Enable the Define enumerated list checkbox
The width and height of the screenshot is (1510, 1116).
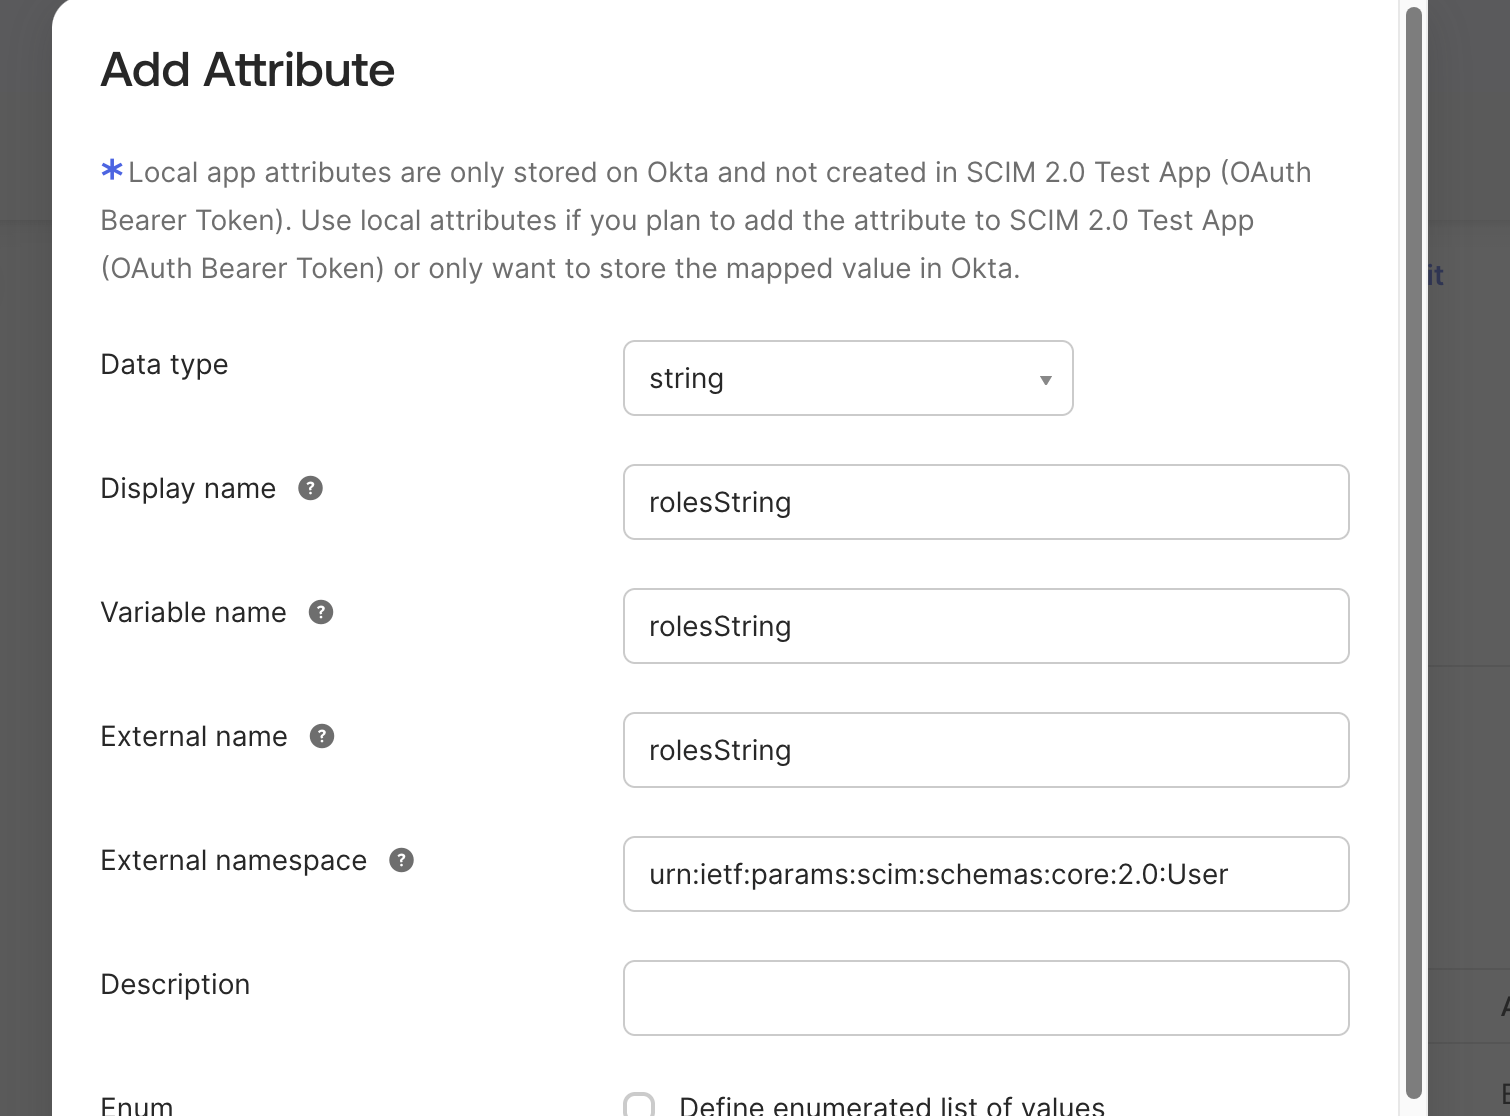639,1105
